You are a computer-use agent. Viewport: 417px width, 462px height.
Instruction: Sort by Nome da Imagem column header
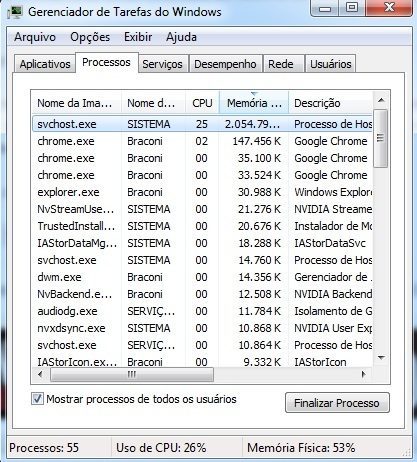pos(77,103)
